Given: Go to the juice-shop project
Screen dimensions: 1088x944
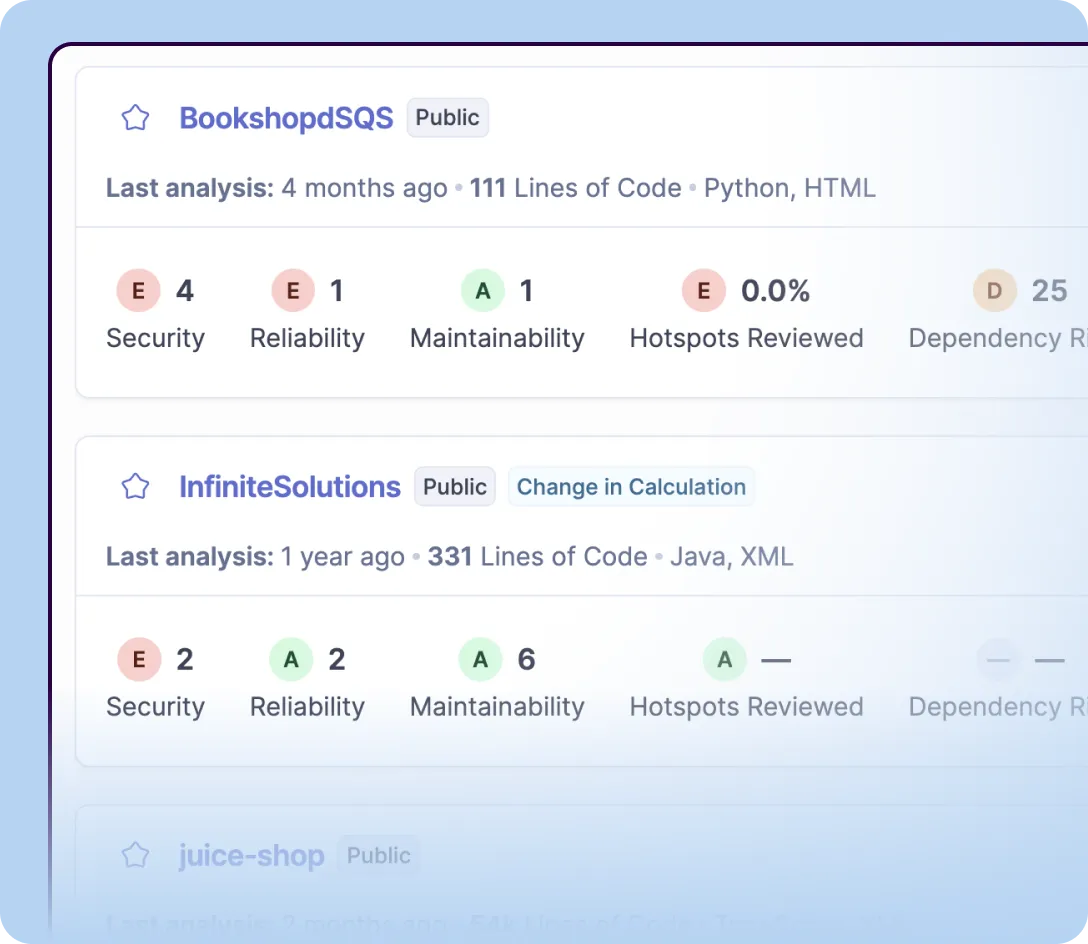Looking at the screenshot, I should click(x=251, y=856).
